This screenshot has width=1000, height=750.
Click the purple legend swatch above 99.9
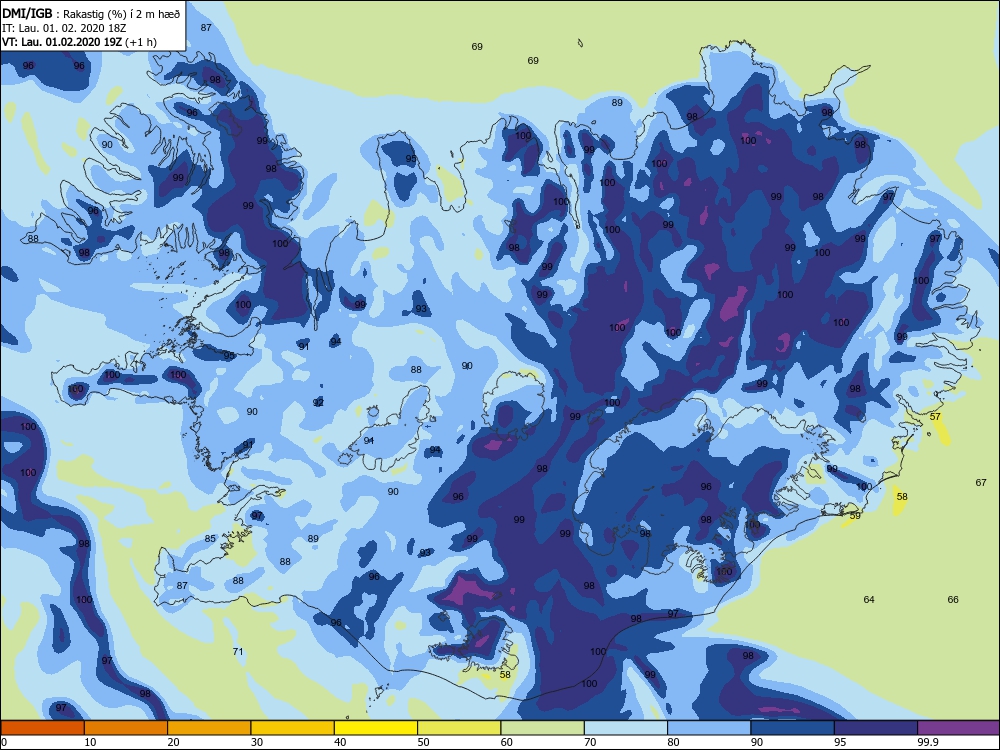tap(959, 728)
